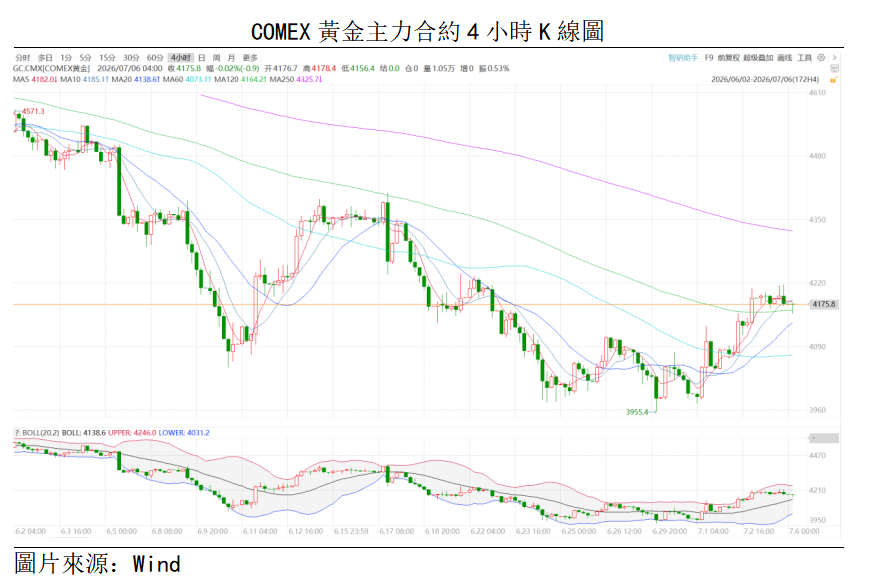880x584 pixels.
Task: Switch to the 分时 intraday tab
Action: (22, 58)
